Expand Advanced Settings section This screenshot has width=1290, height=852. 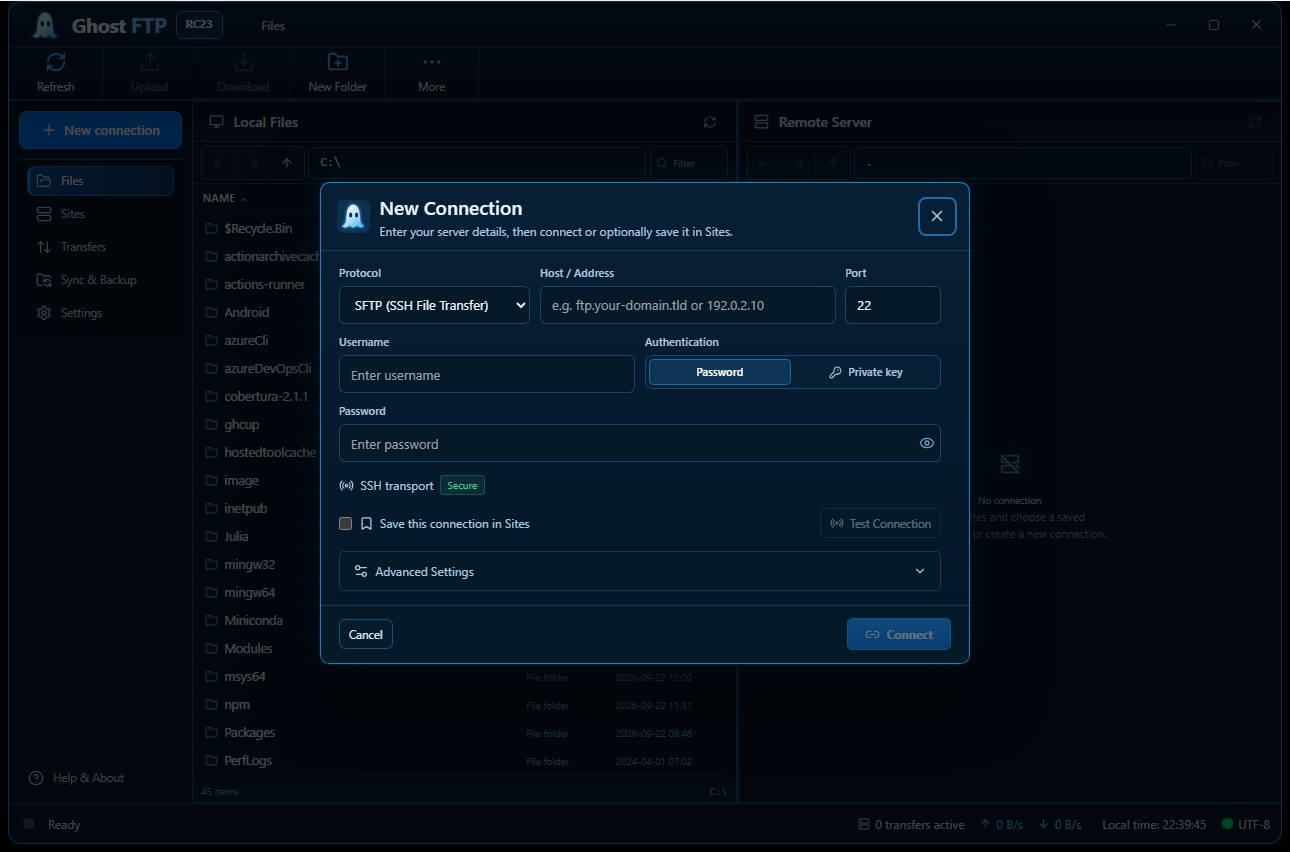[x=640, y=571]
